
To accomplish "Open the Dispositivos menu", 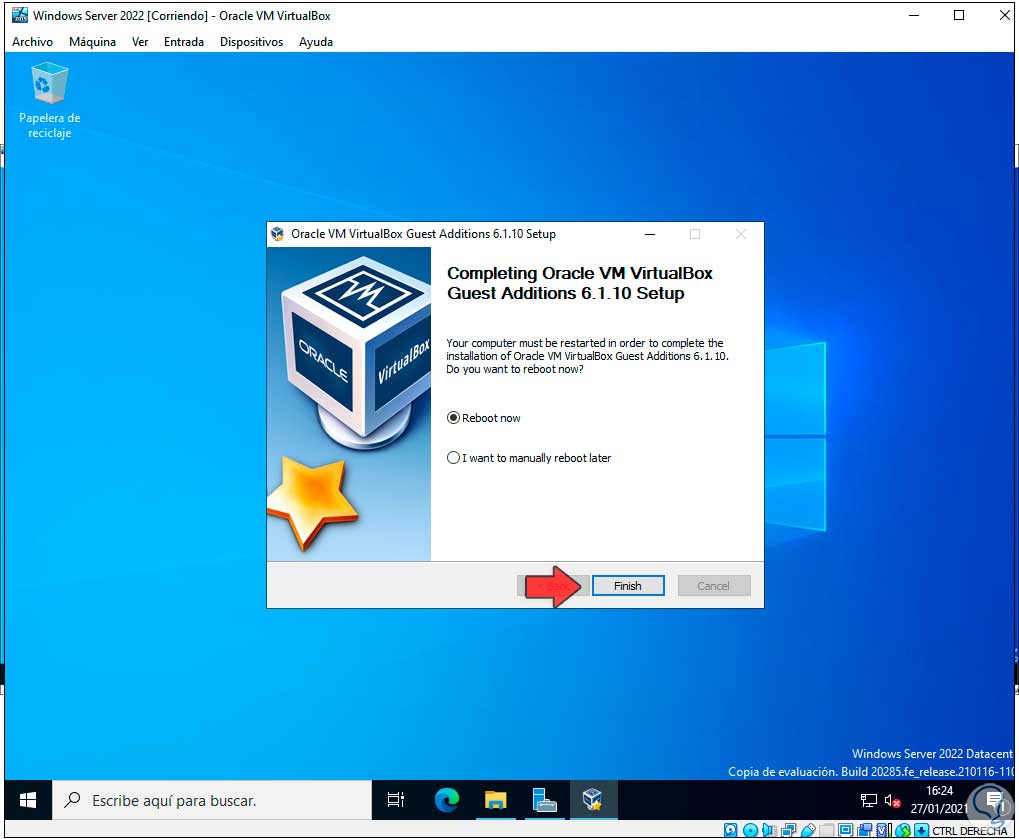I will (x=252, y=42).
